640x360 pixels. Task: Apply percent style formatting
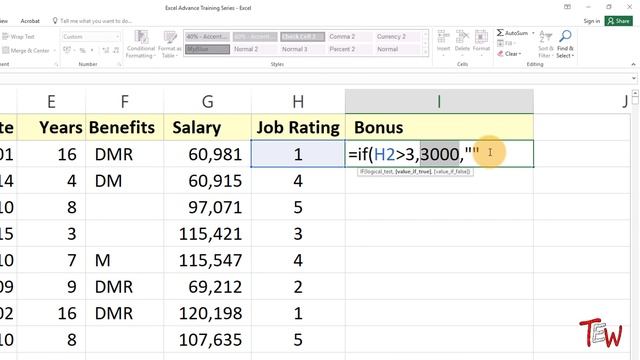pos(82,50)
